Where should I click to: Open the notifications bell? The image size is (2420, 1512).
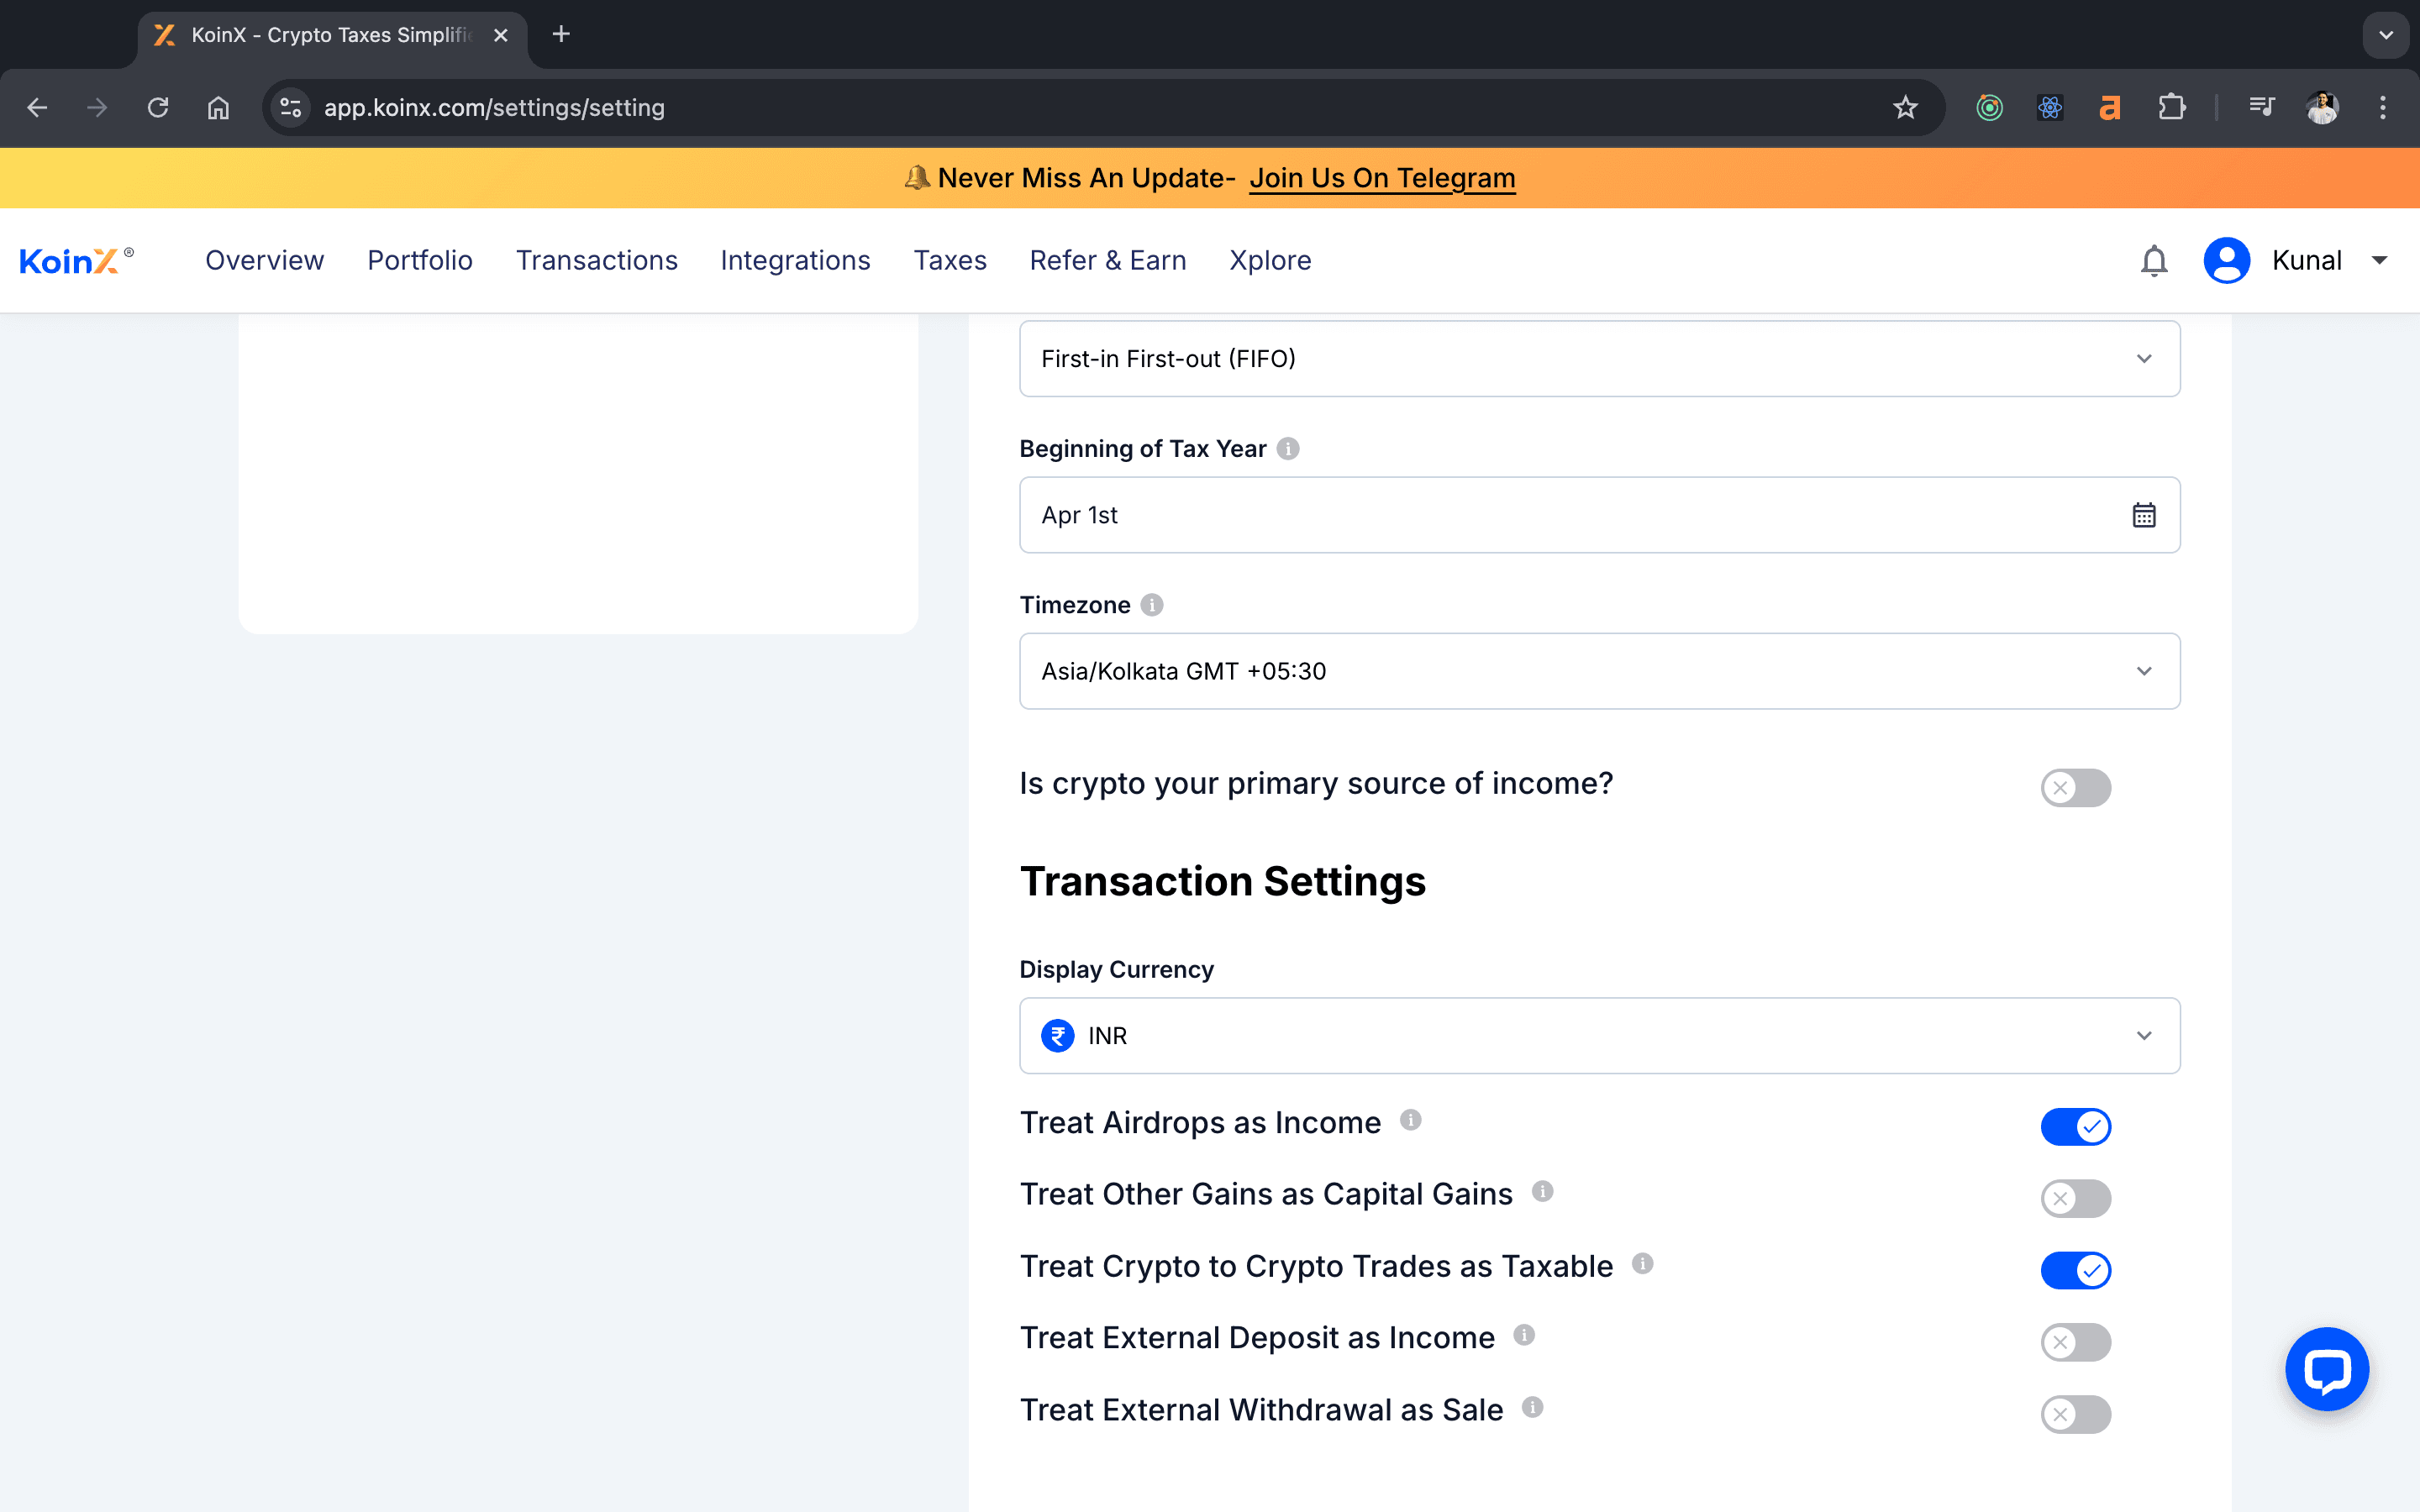(x=2153, y=260)
